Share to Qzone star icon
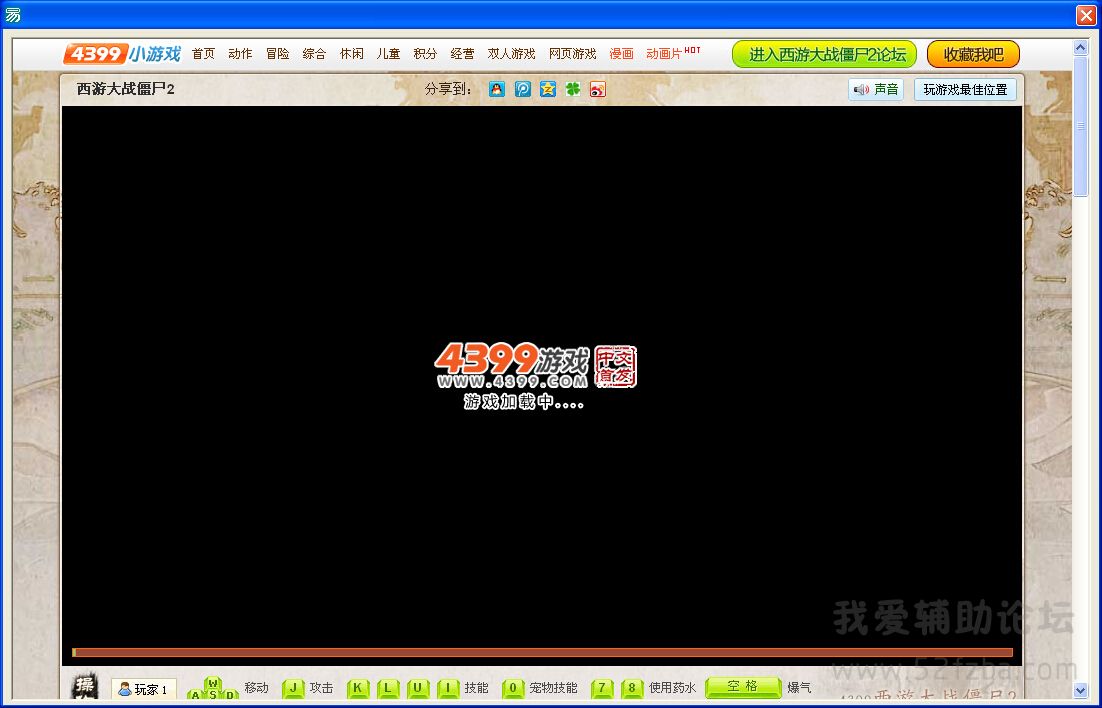This screenshot has height=708, width=1102. (x=547, y=89)
